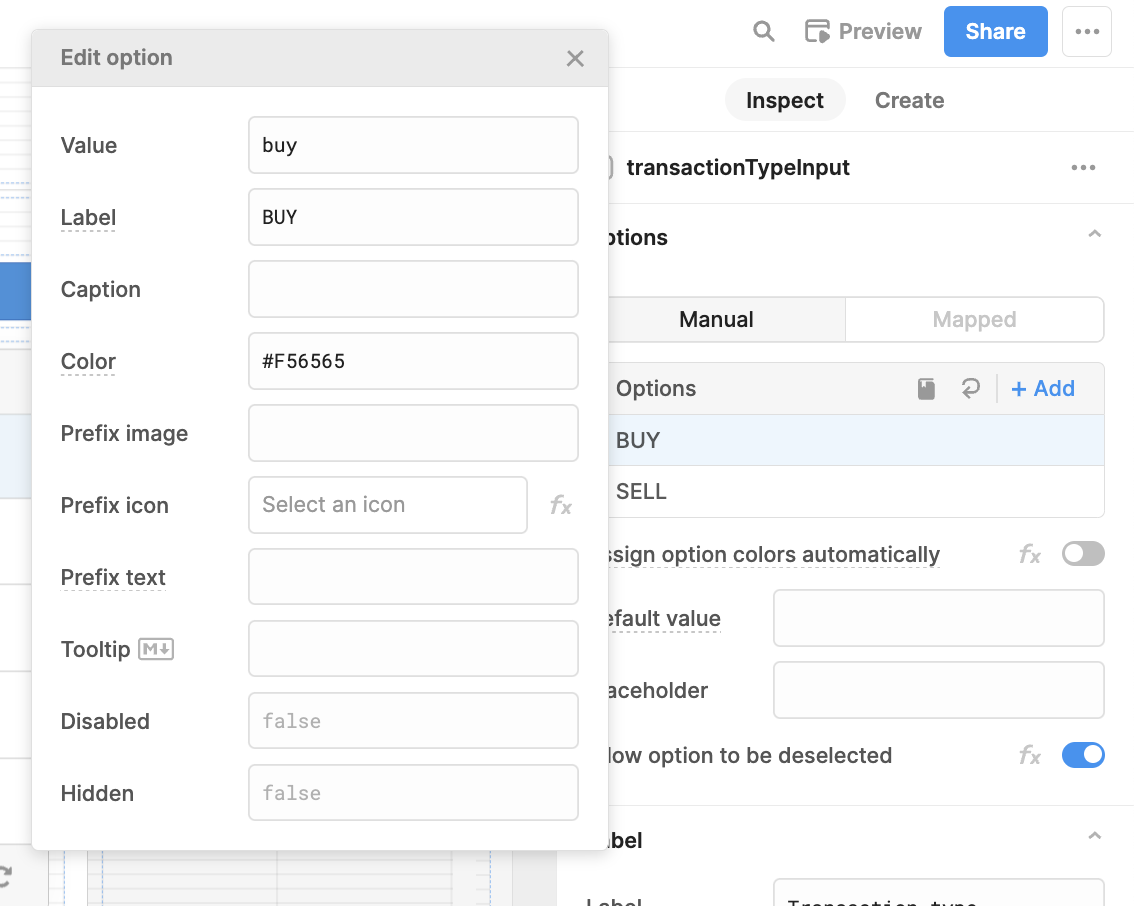
Task: Click fx icon for allow option deselected
Action: click(x=1030, y=756)
